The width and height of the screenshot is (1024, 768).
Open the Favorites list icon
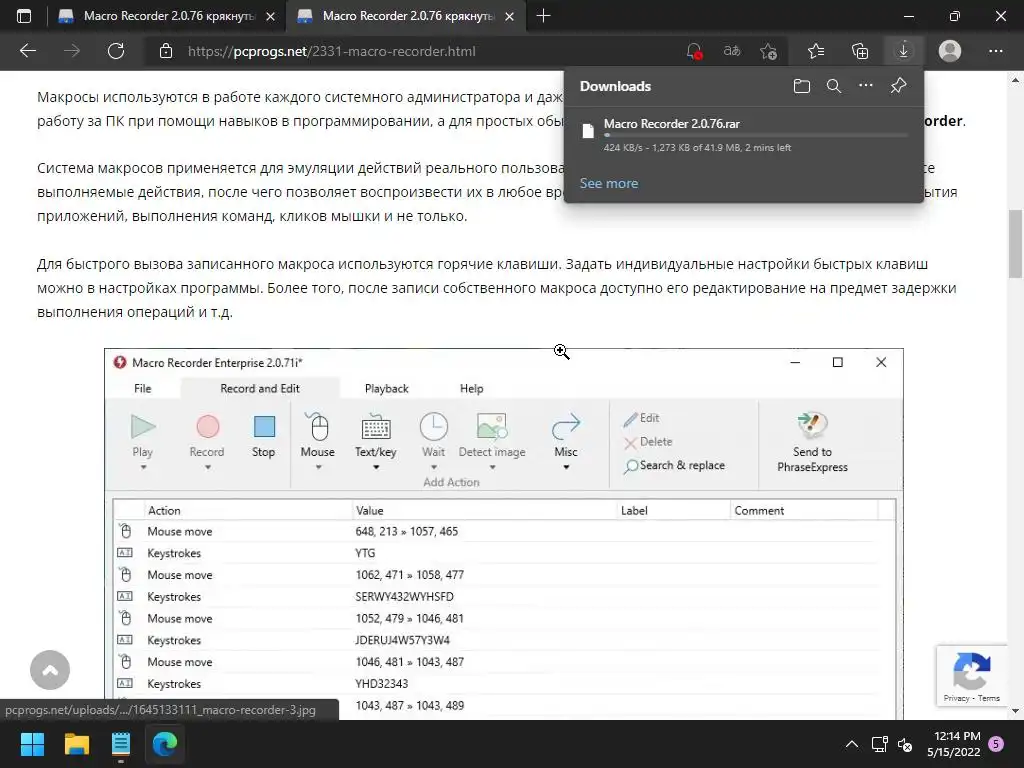816,51
